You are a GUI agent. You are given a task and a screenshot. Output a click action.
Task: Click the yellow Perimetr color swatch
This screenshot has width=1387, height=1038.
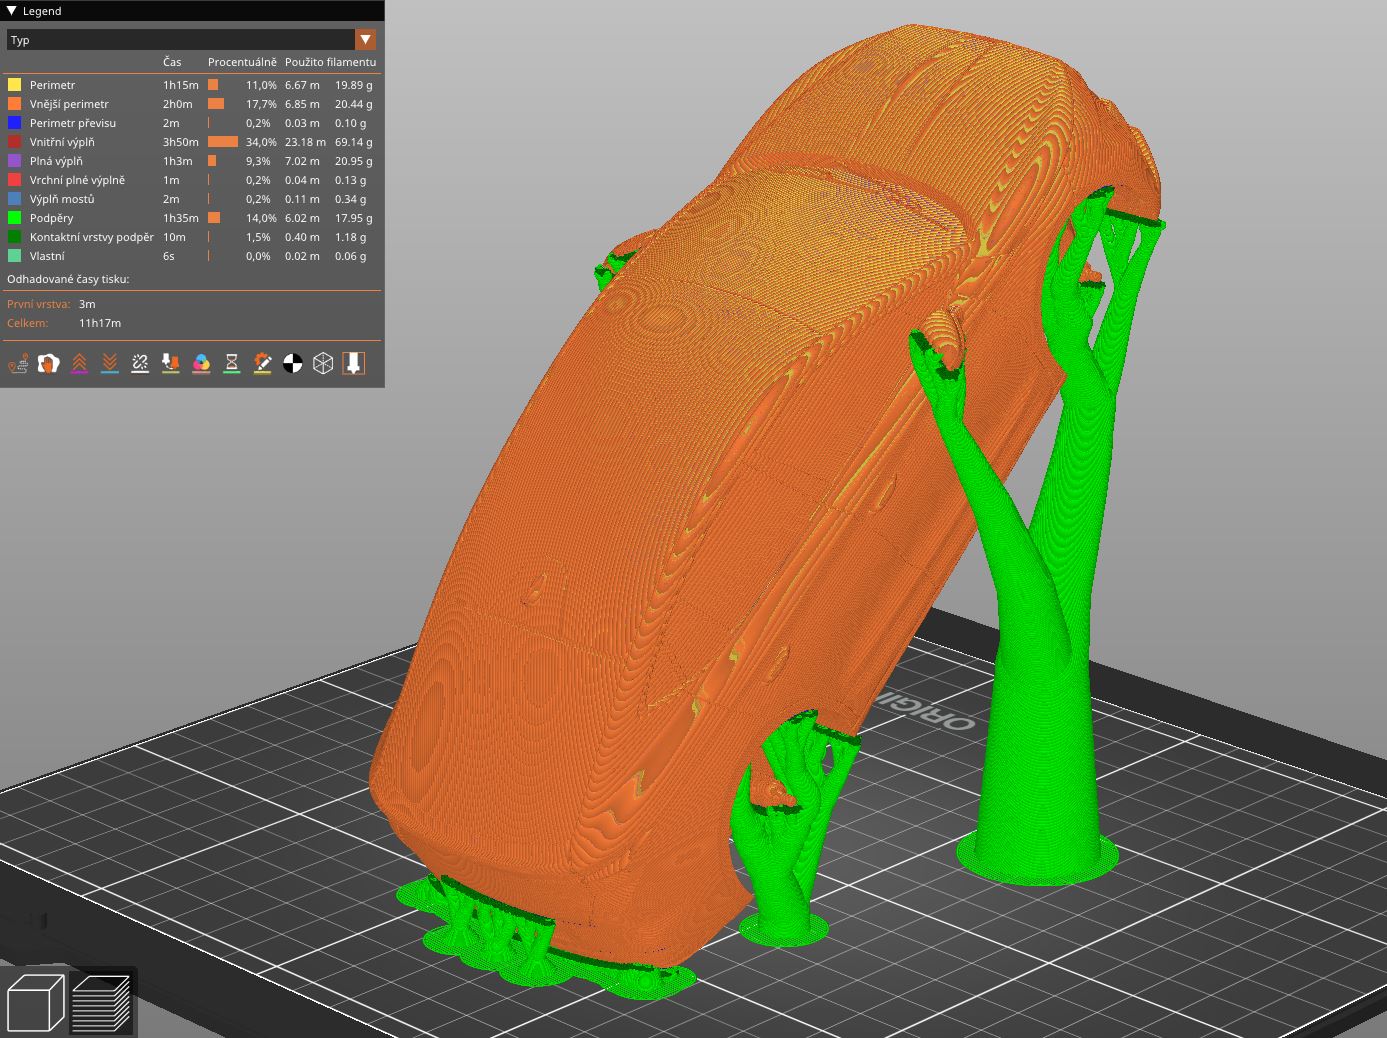click(x=14, y=85)
